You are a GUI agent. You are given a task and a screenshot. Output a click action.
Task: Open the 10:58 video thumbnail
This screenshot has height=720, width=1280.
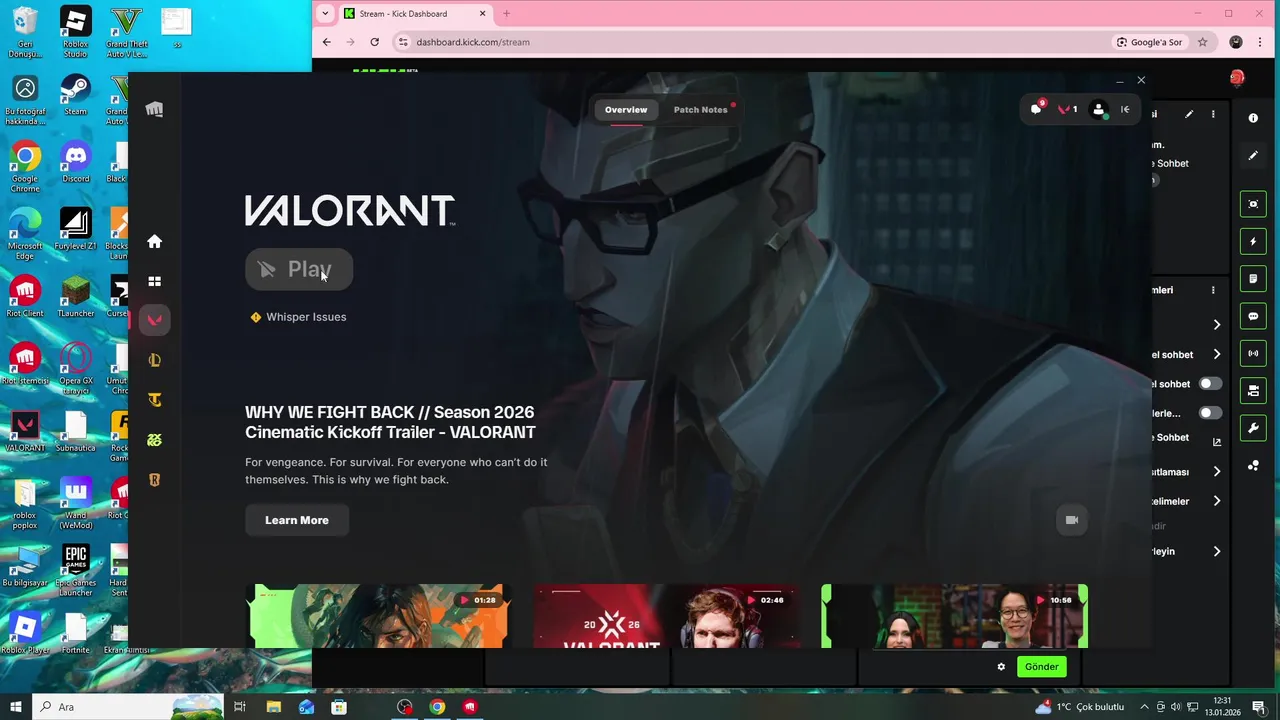click(954, 616)
